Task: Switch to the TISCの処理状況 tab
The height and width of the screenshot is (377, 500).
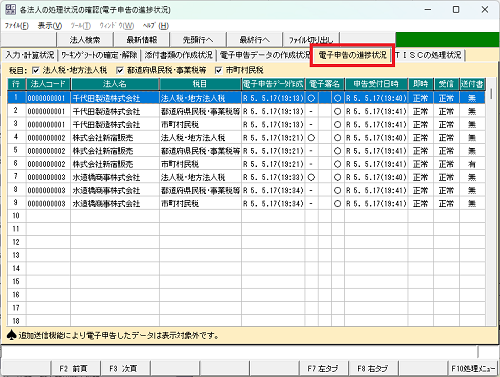Action: pos(429,55)
